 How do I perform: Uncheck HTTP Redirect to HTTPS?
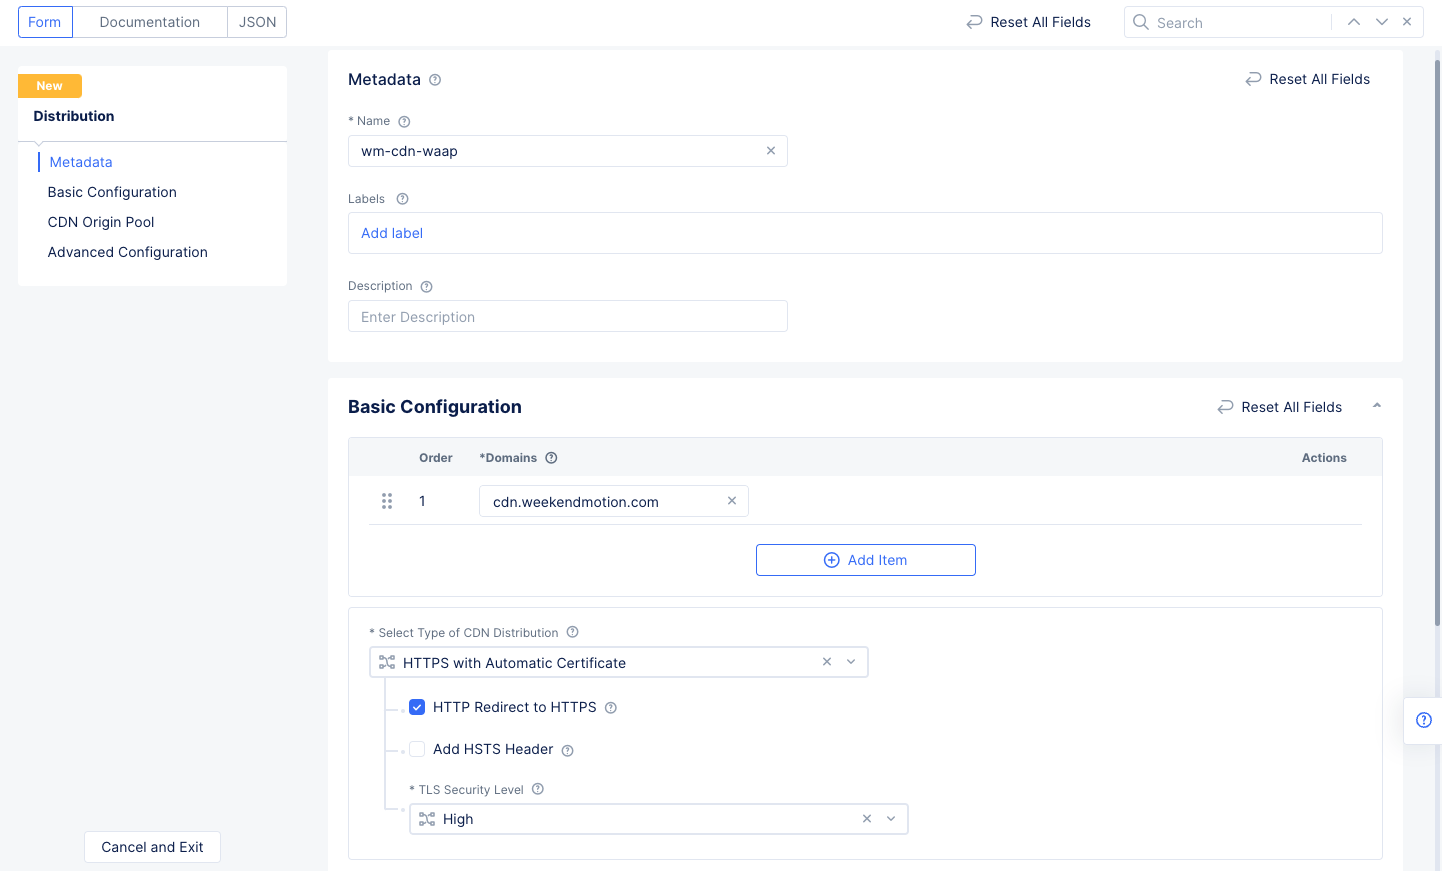tap(417, 707)
